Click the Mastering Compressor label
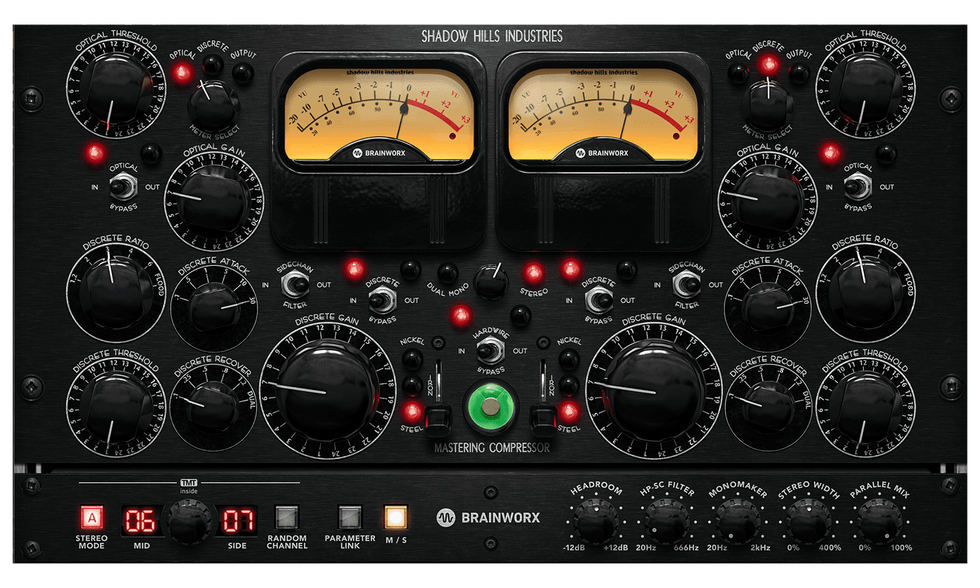The width and height of the screenshot is (980, 588). (x=492, y=447)
